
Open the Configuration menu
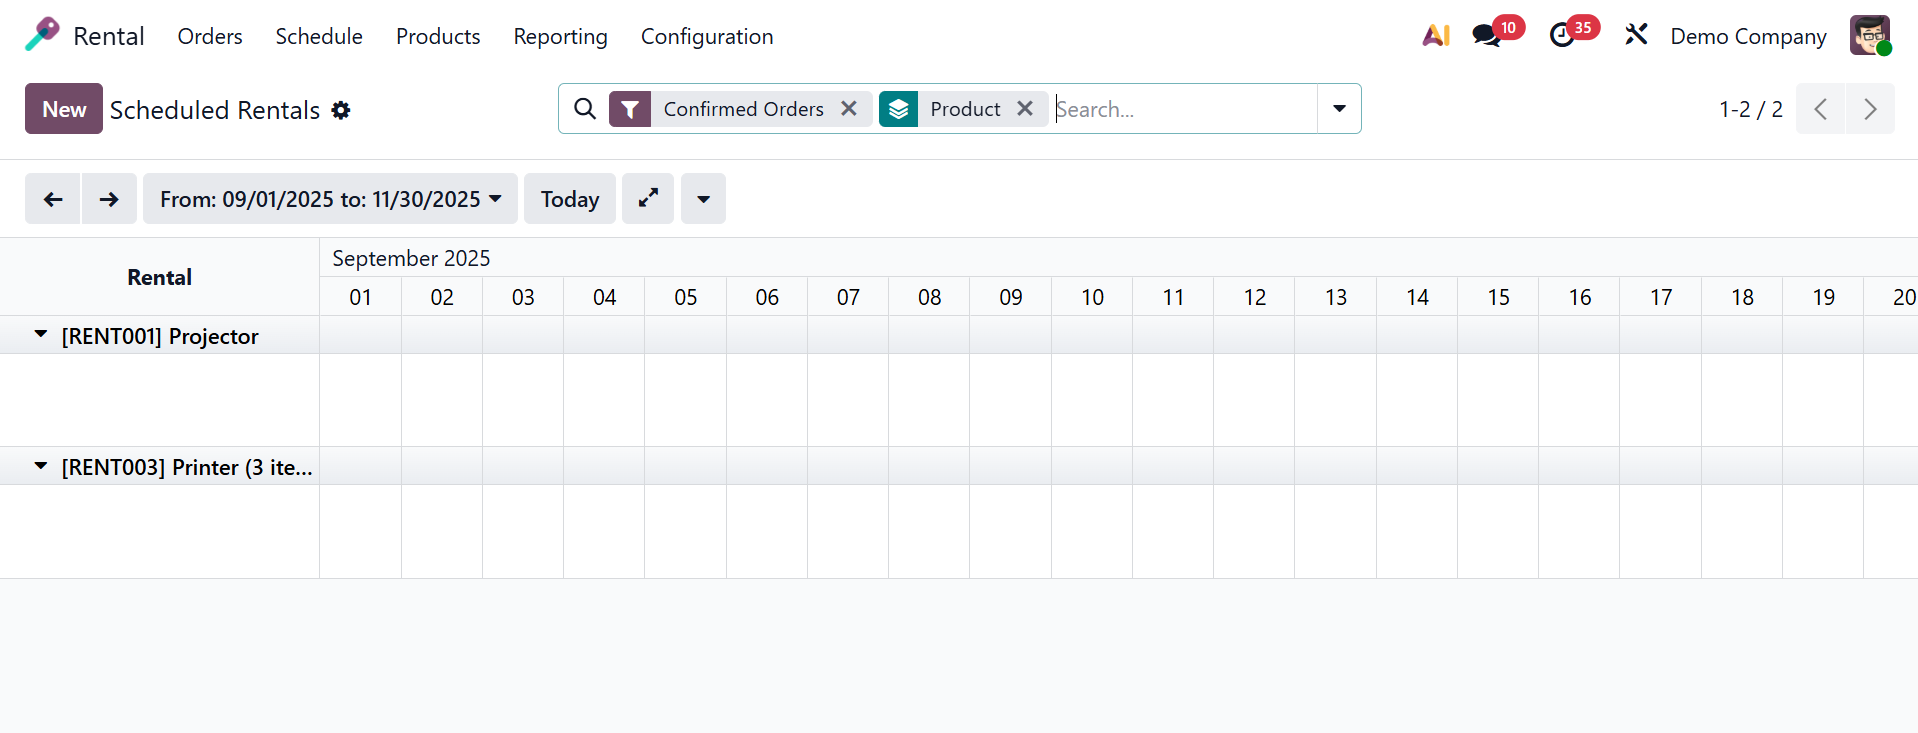point(707,36)
